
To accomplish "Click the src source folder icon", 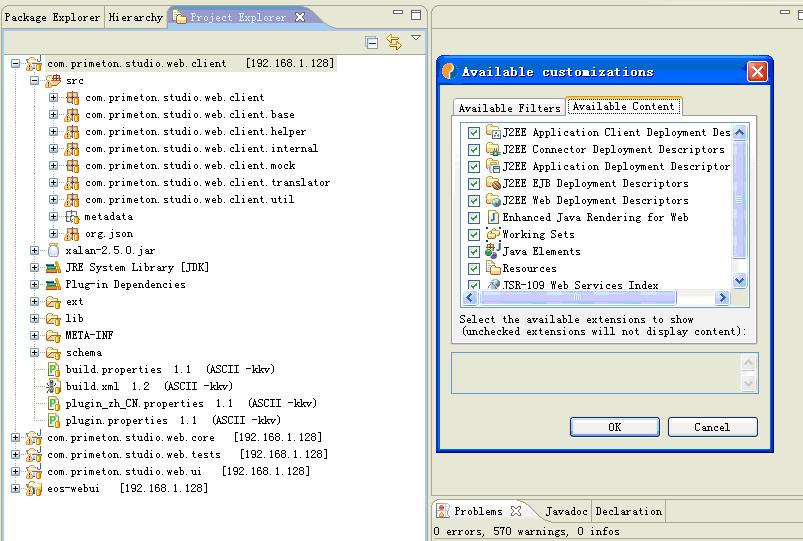I will point(53,80).
